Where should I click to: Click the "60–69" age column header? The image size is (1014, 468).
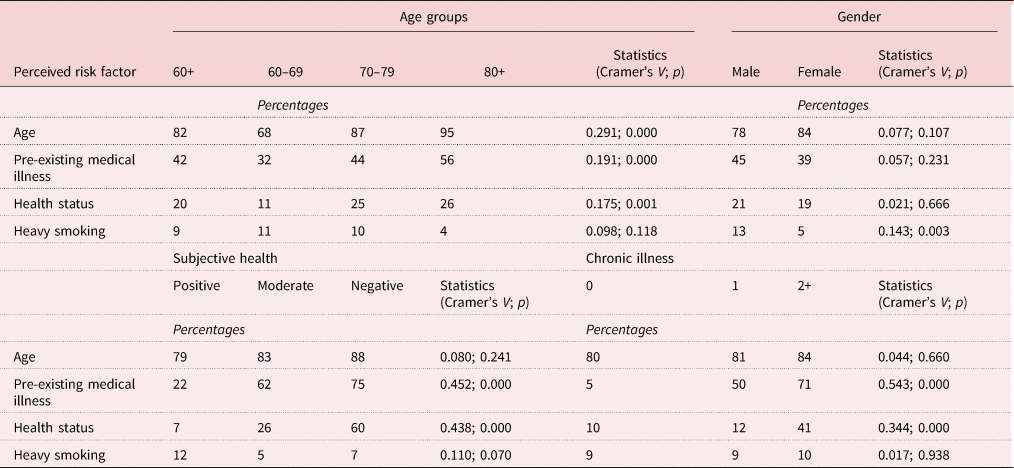pos(283,72)
